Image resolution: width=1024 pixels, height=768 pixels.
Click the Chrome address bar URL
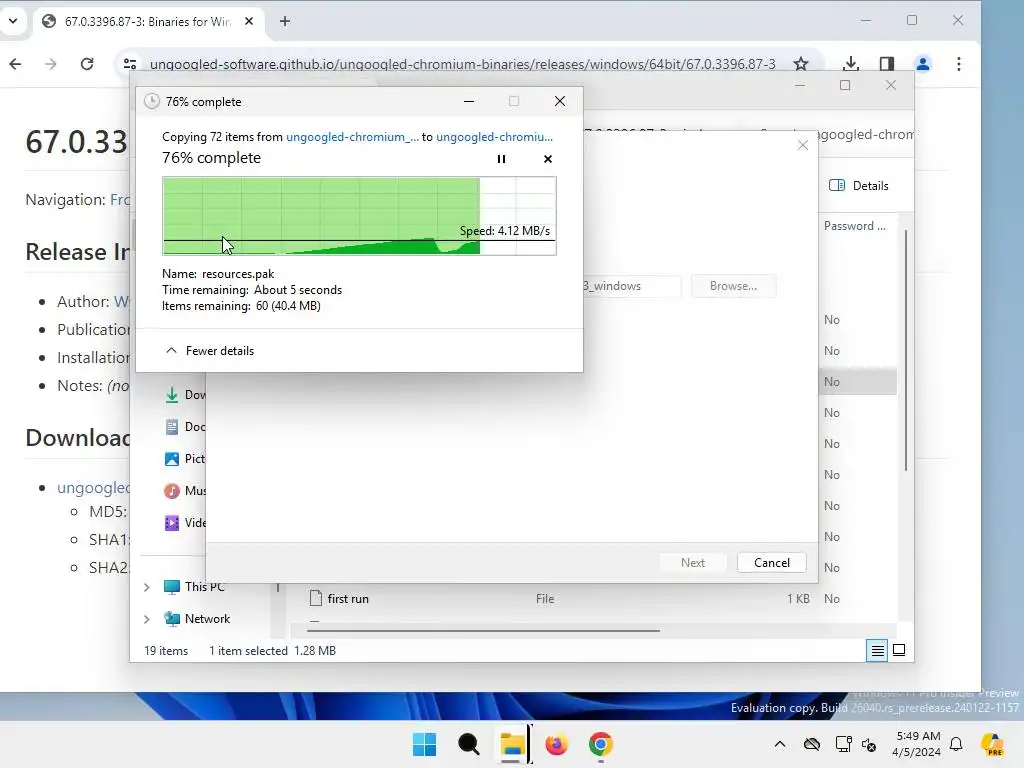(462, 64)
